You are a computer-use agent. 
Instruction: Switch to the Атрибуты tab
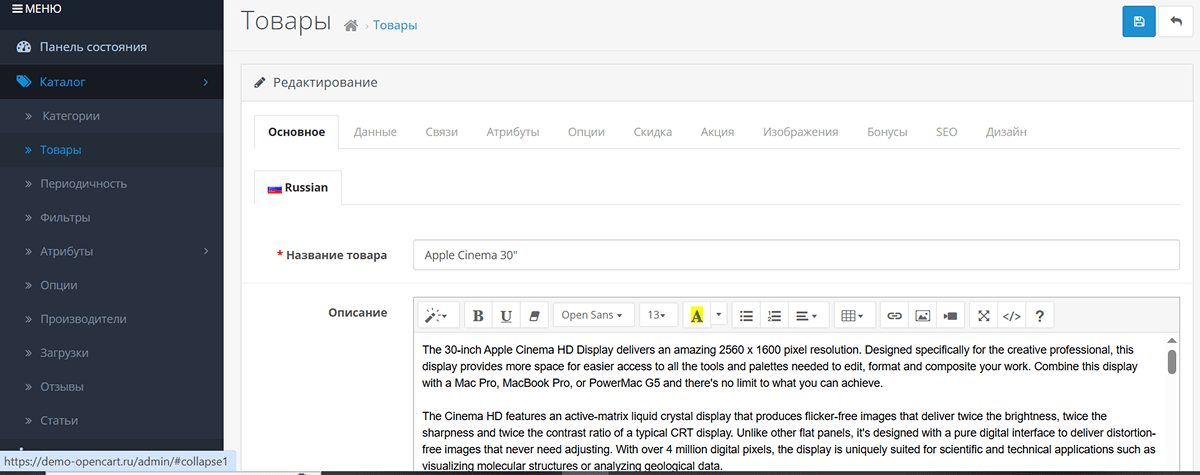(513, 132)
